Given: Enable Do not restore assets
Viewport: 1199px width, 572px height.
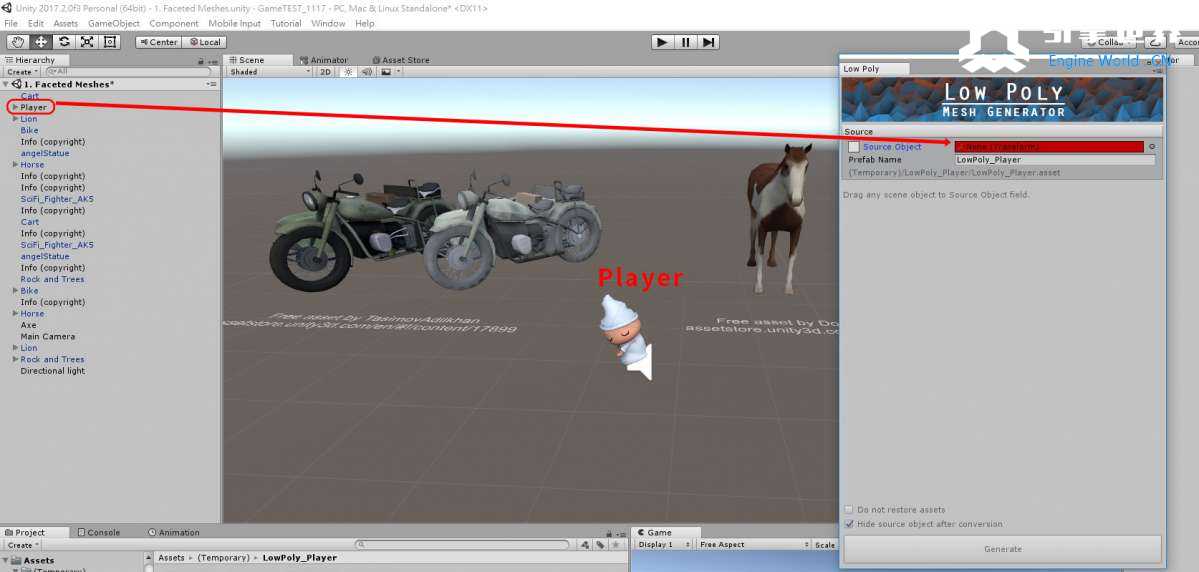Looking at the screenshot, I should [x=849, y=510].
